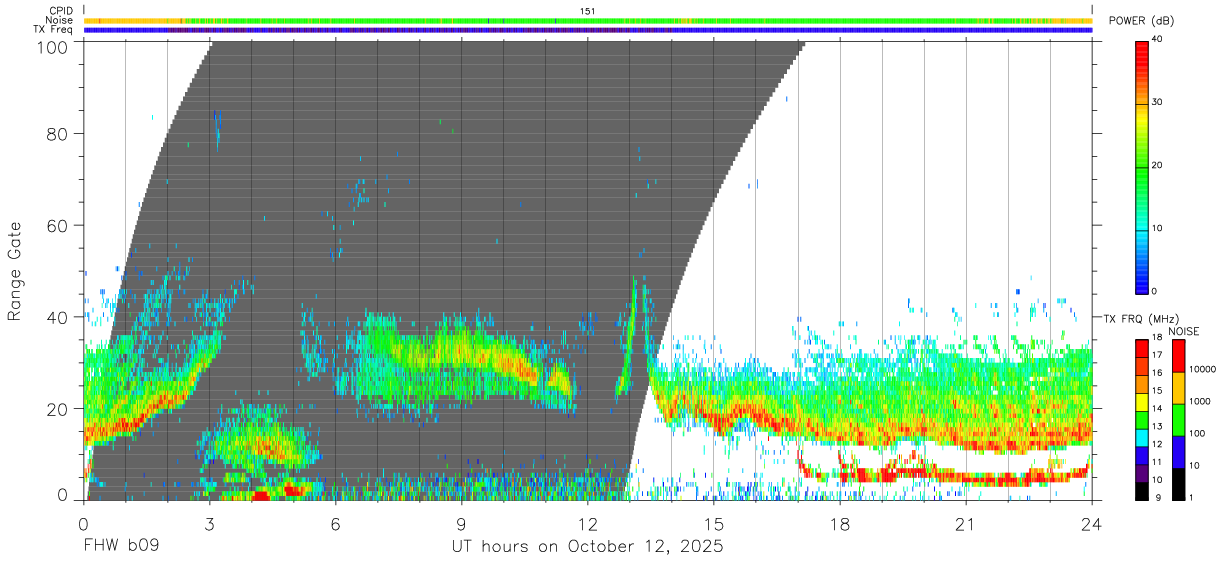Click hour 9 on the time axis

point(461,524)
